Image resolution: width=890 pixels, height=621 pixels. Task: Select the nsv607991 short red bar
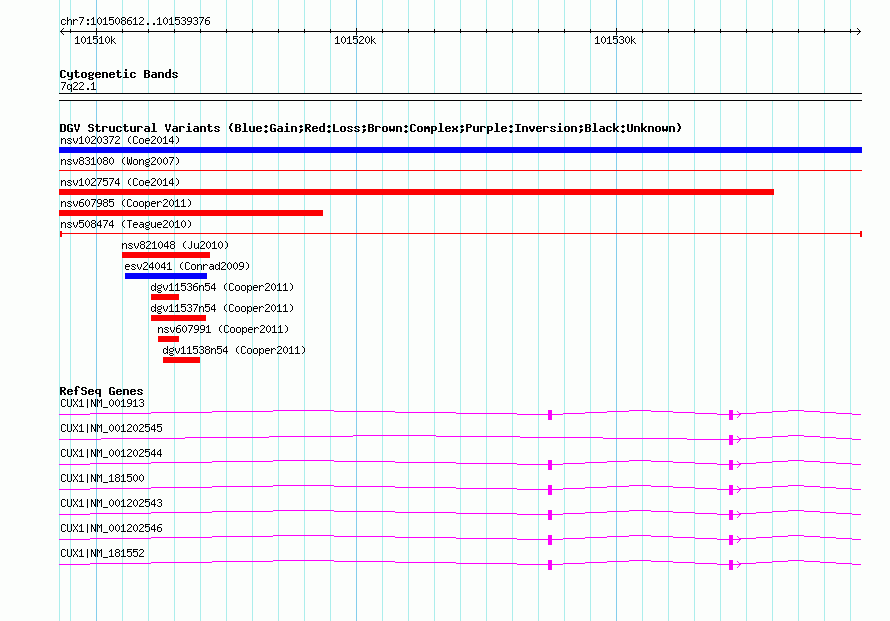coord(169,339)
